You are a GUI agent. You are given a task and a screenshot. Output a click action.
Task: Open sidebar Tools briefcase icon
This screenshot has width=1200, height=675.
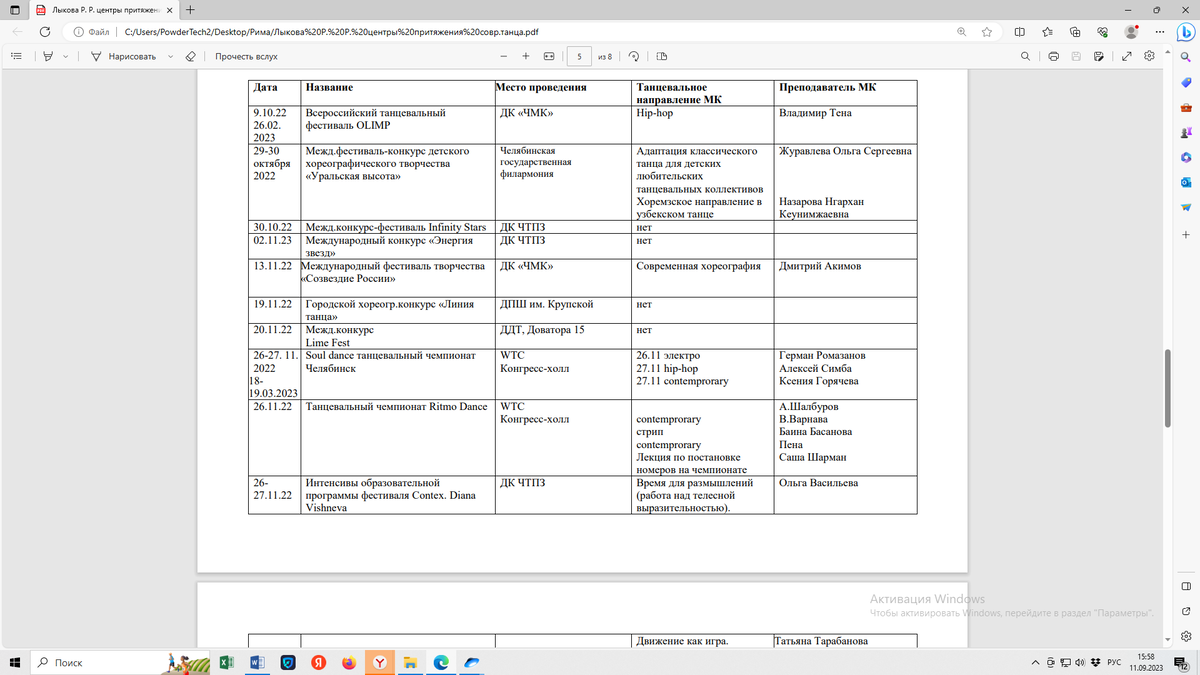pos(1185,108)
